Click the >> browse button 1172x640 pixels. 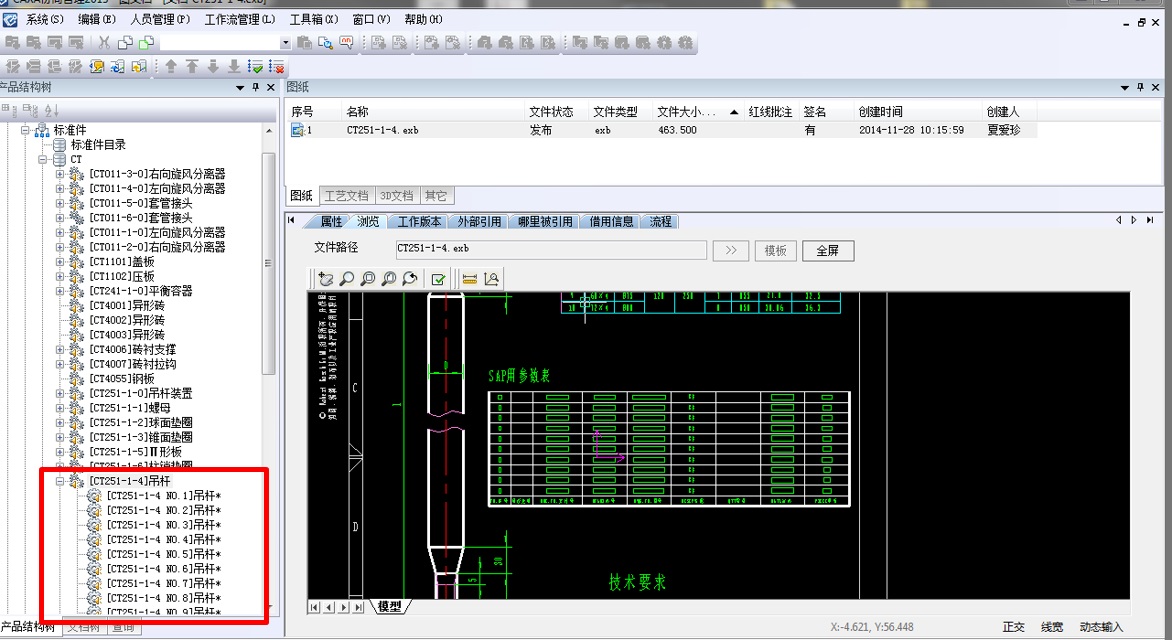click(x=730, y=250)
